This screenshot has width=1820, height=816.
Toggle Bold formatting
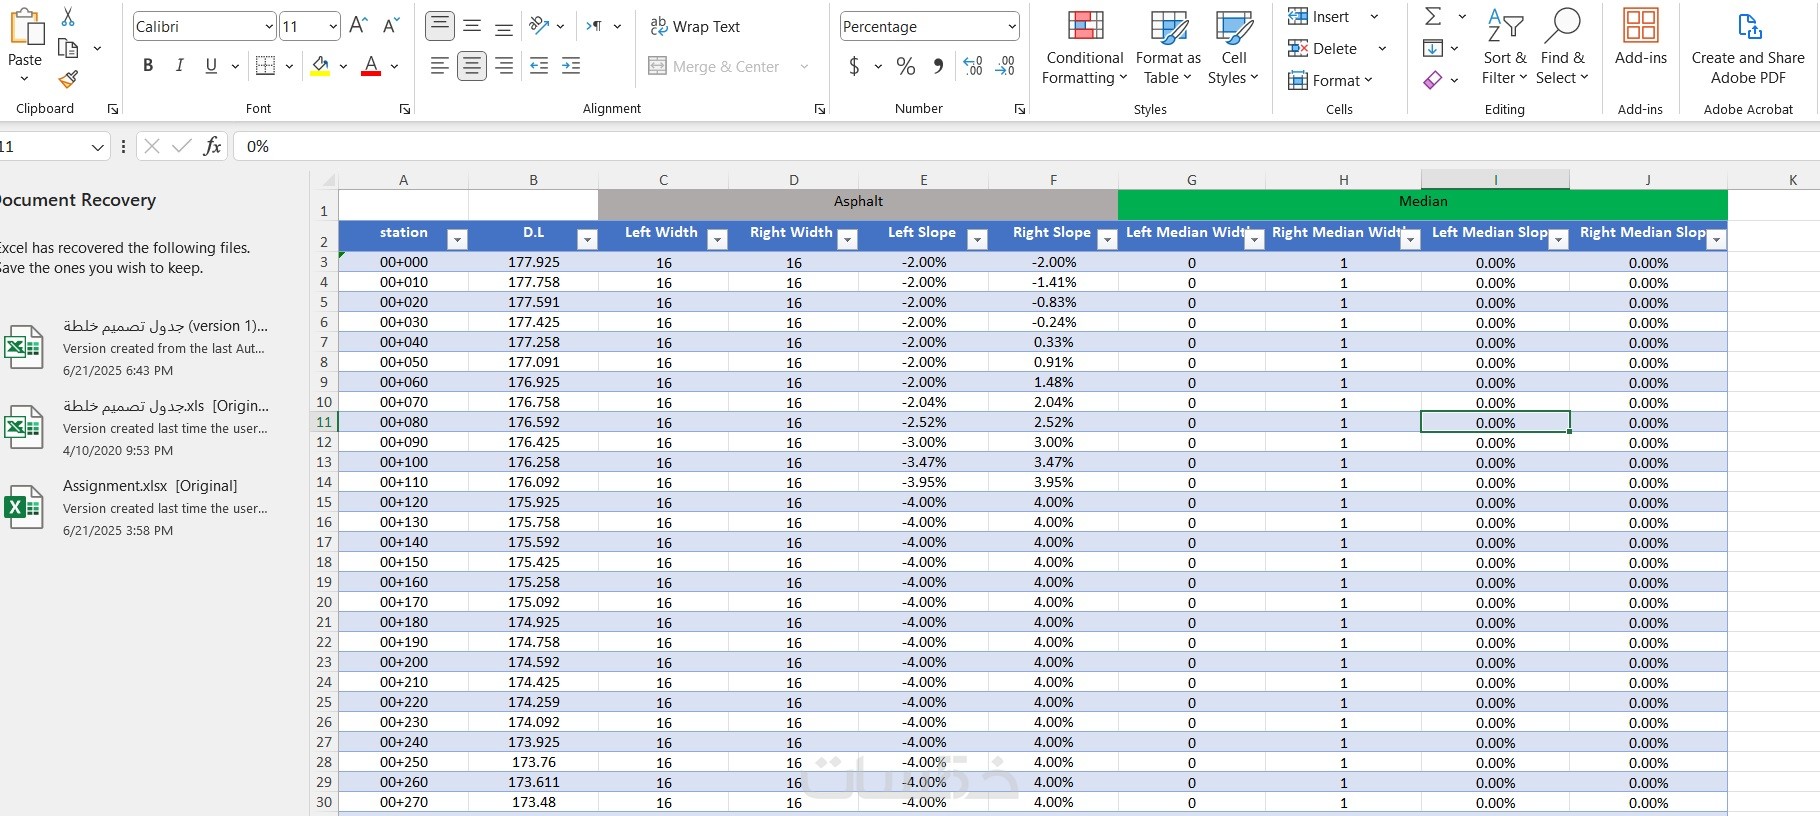[x=148, y=66]
